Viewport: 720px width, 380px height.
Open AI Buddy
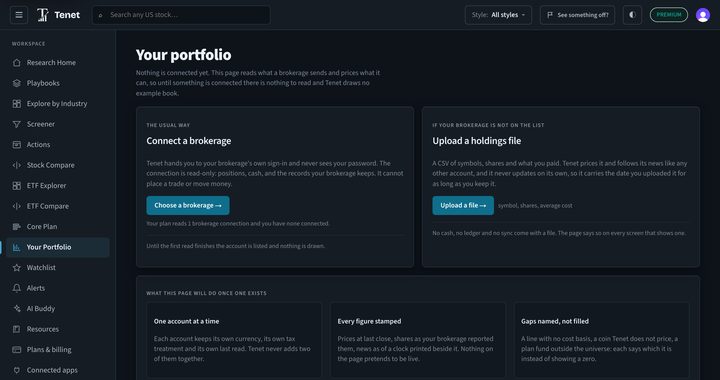58,308
